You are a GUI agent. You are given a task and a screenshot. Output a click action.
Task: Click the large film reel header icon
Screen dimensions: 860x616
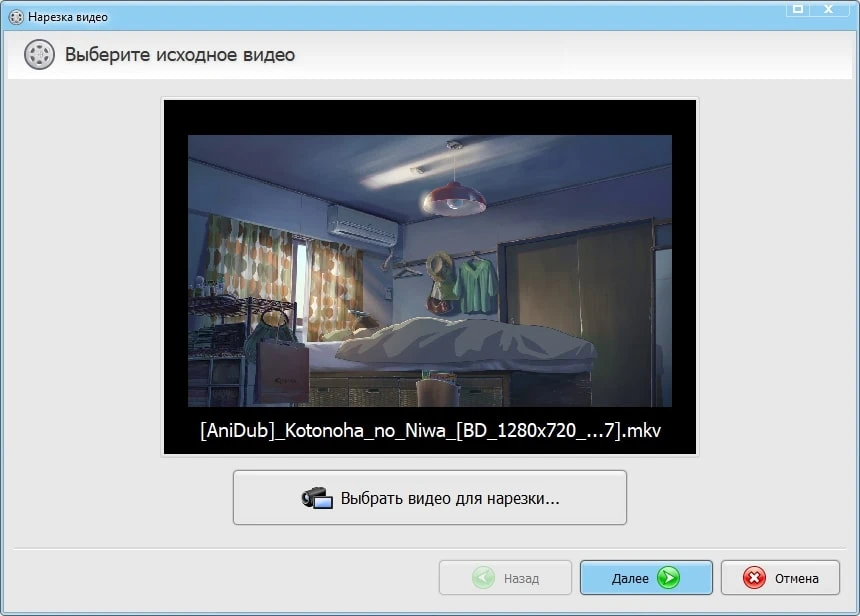[x=39, y=55]
